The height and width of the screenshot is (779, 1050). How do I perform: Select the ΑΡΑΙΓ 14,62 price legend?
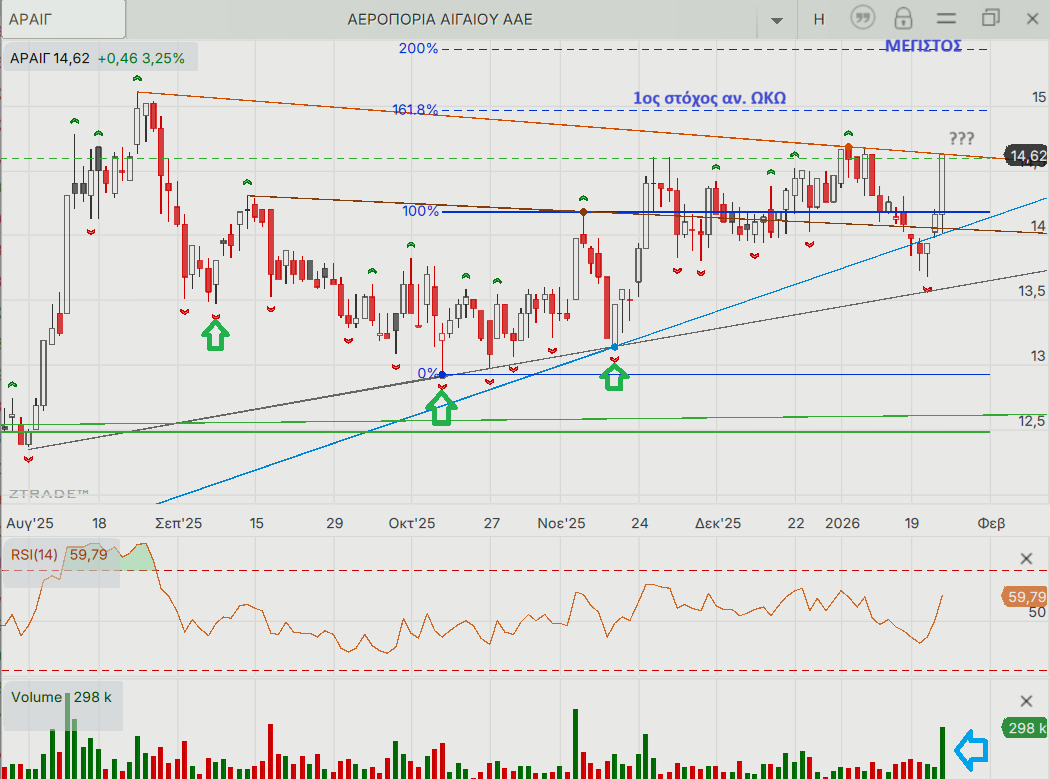coord(98,58)
